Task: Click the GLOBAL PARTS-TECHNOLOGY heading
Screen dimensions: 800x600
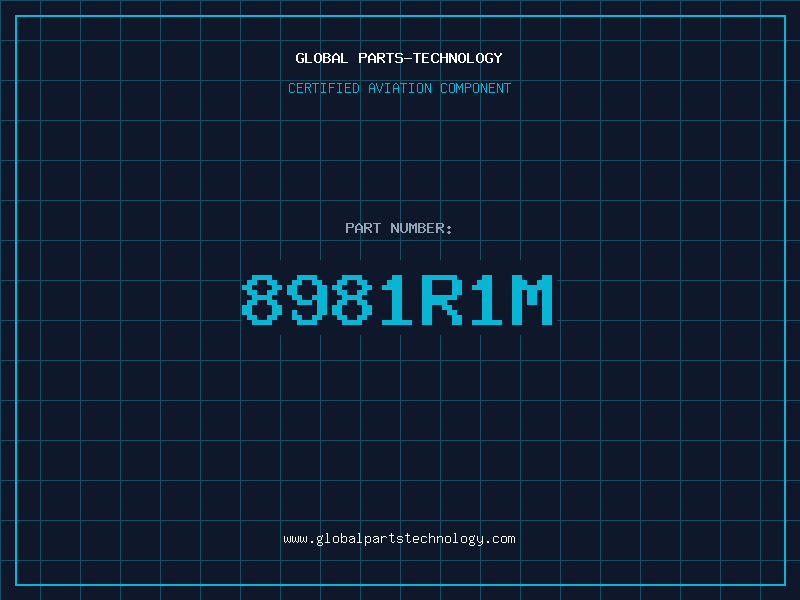Action: [x=399, y=58]
